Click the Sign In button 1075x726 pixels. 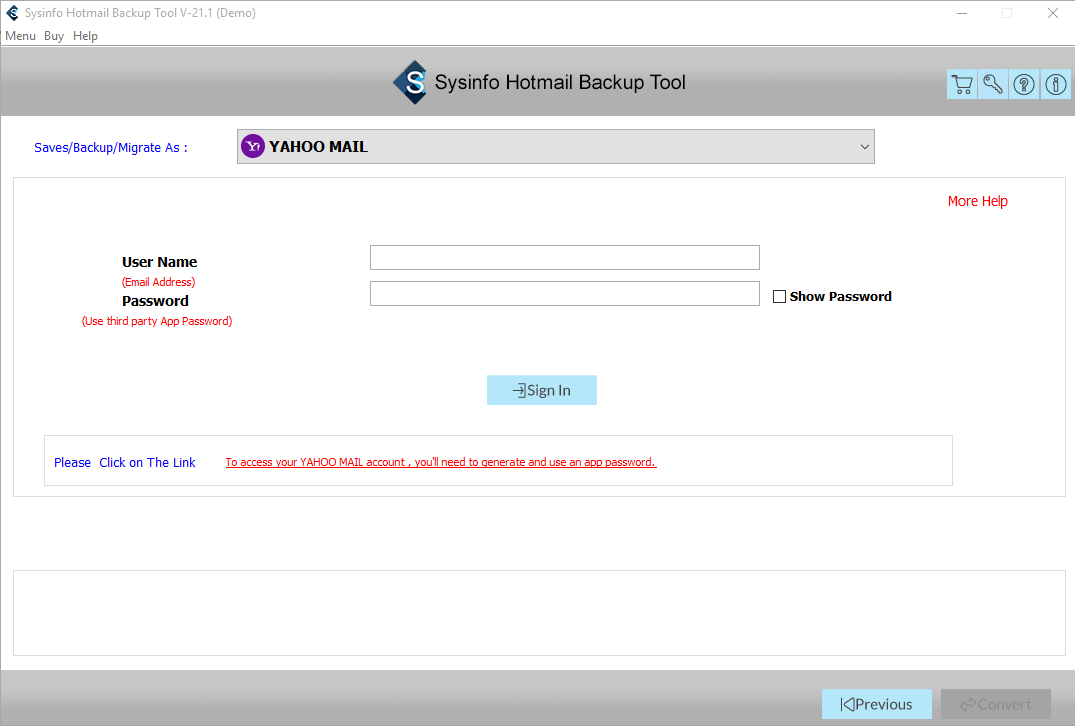point(542,390)
